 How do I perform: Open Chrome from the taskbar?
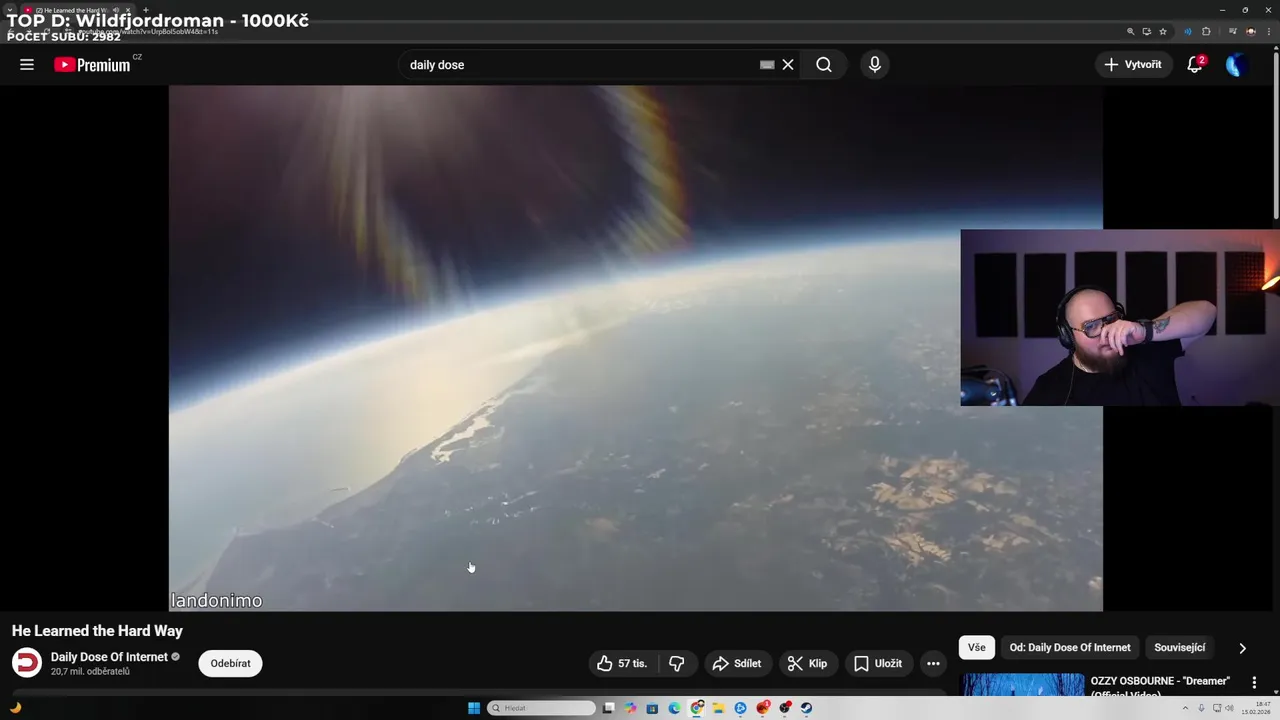click(697, 708)
